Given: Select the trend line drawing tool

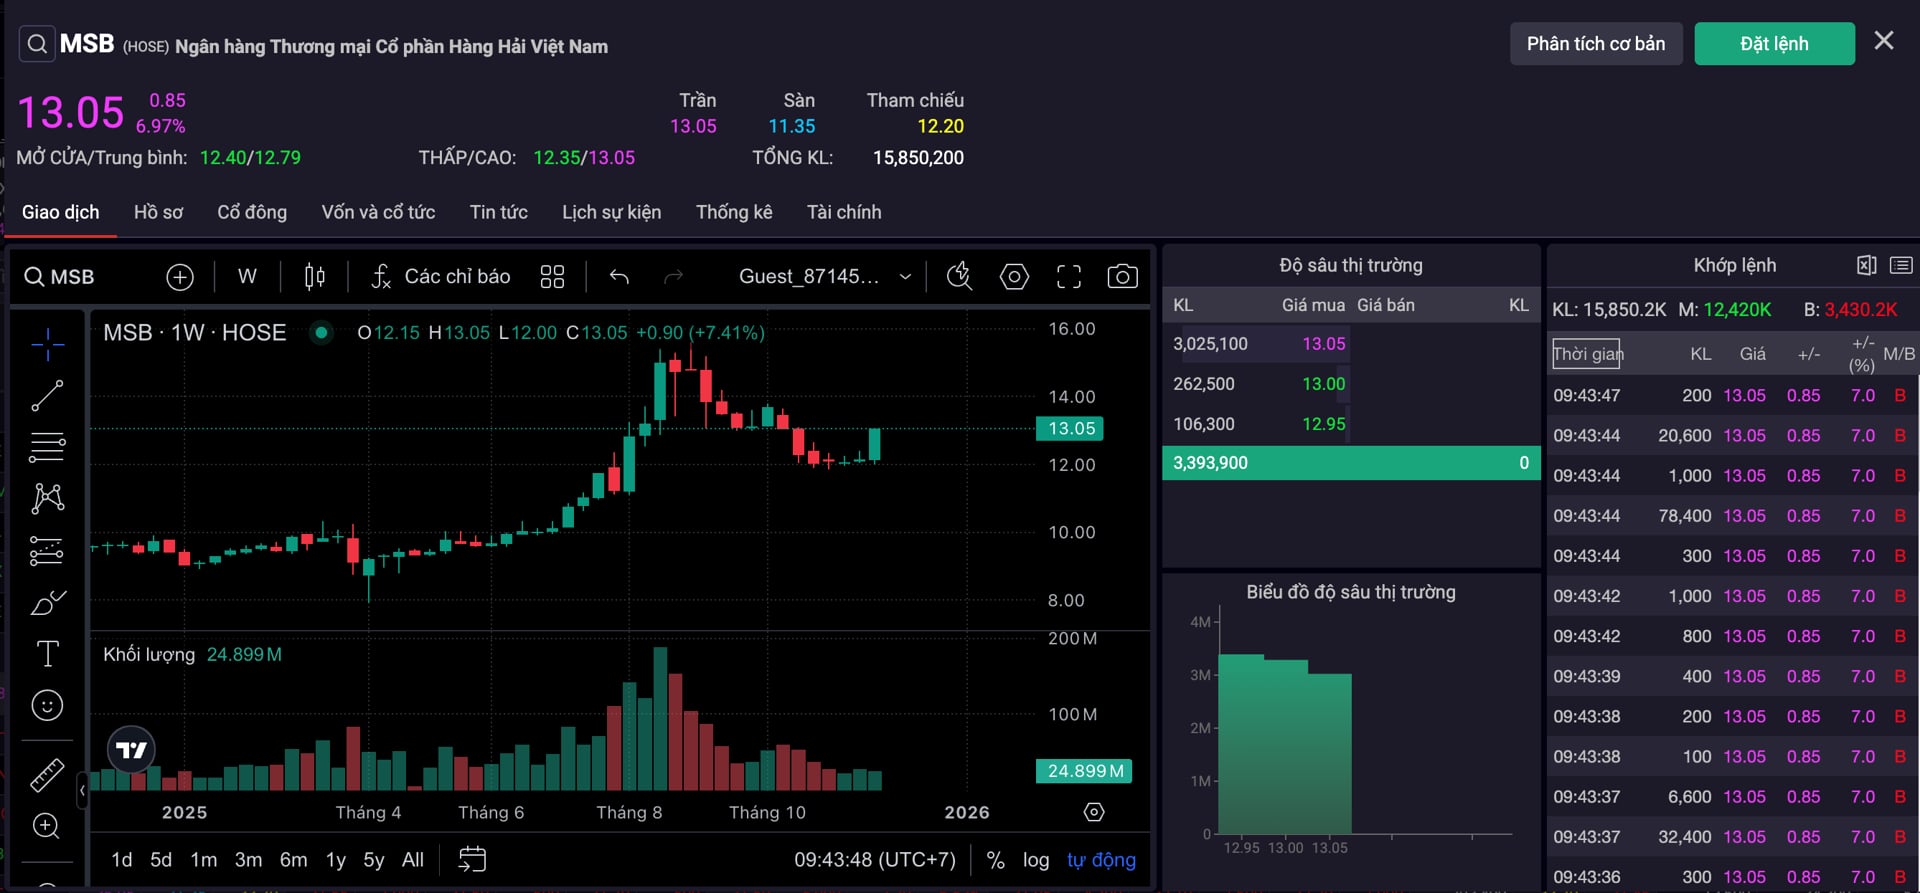Looking at the screenshot, I should [47, 396].
